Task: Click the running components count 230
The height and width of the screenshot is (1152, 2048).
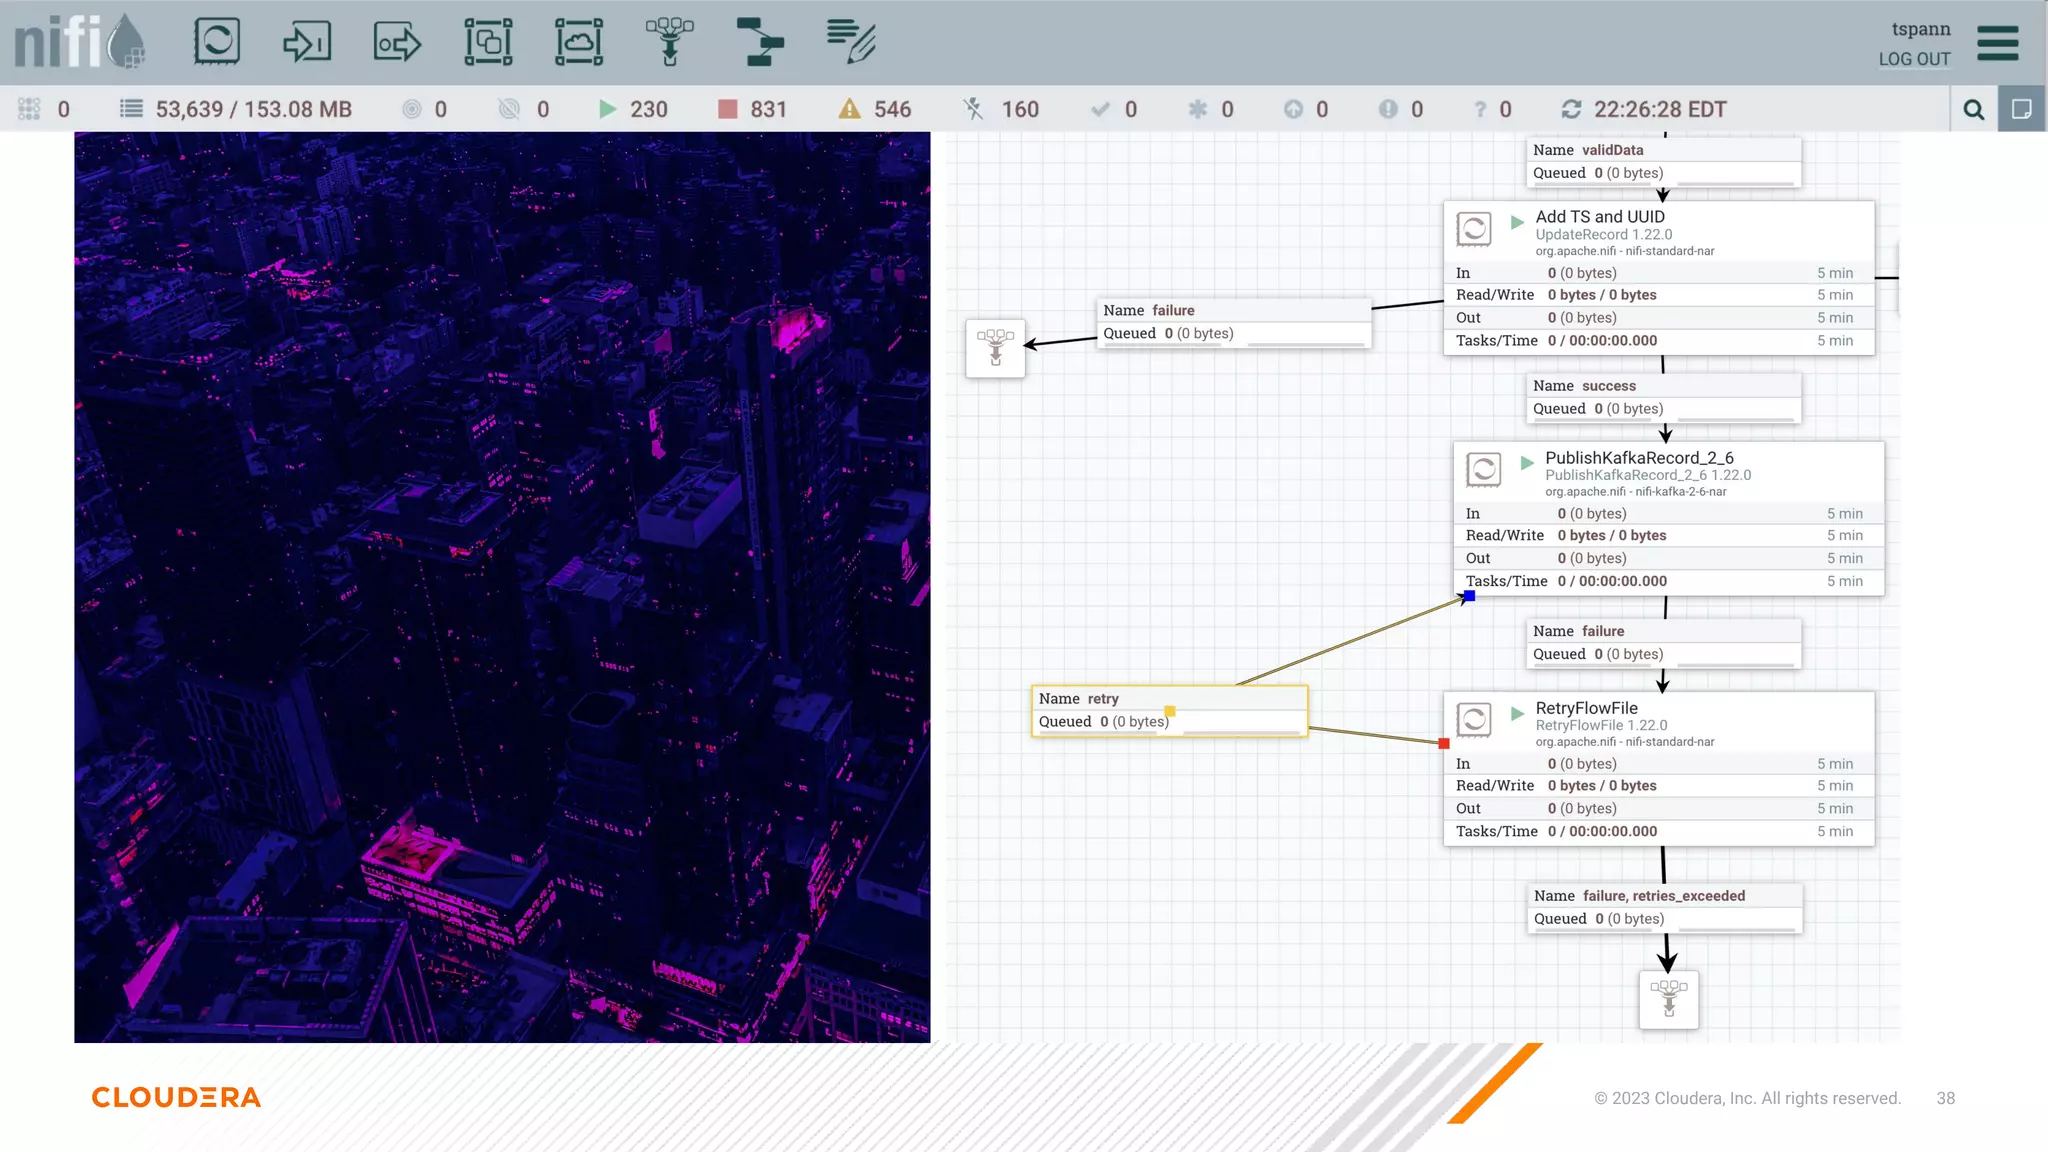Action: 647,109
